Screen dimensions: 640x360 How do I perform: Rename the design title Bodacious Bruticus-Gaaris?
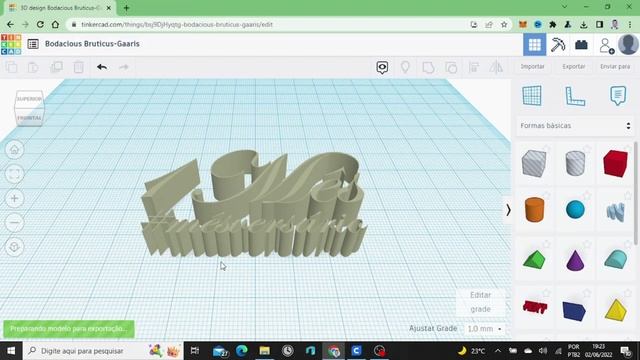[92, 44]
